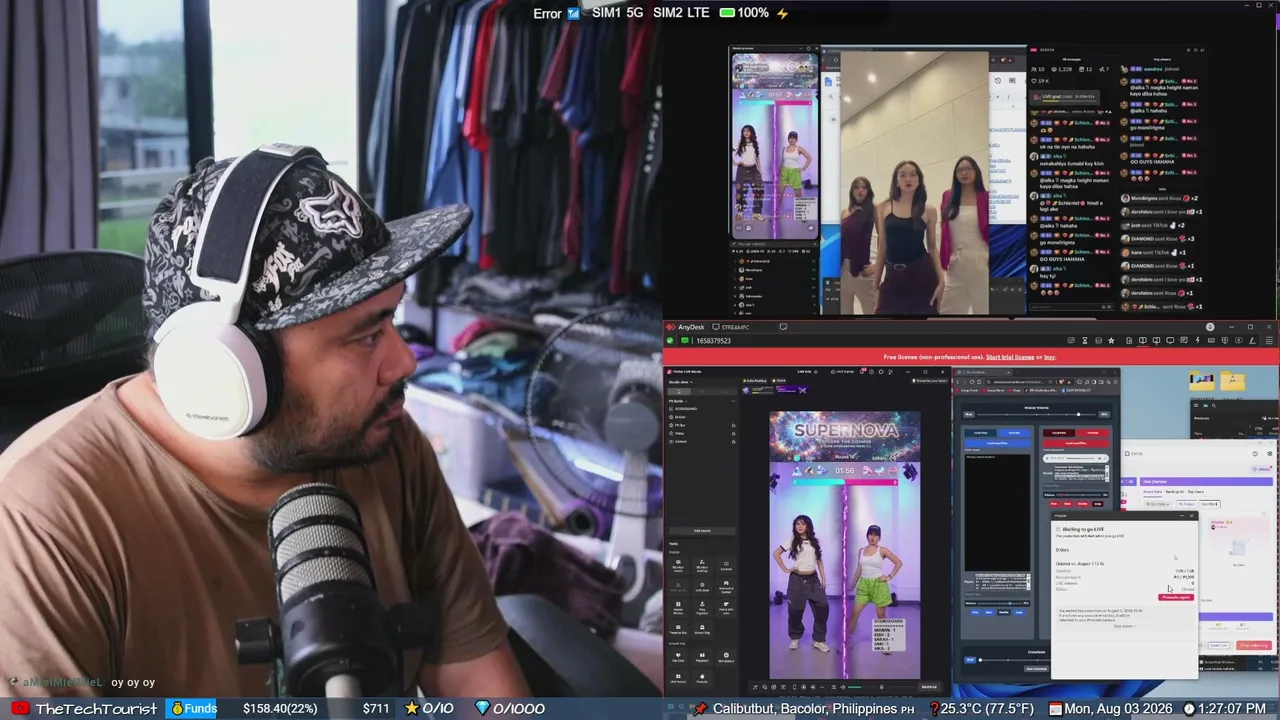
Task: Click the green chat icon beside the AnyDesk address
Action: [x=685, y=341]
